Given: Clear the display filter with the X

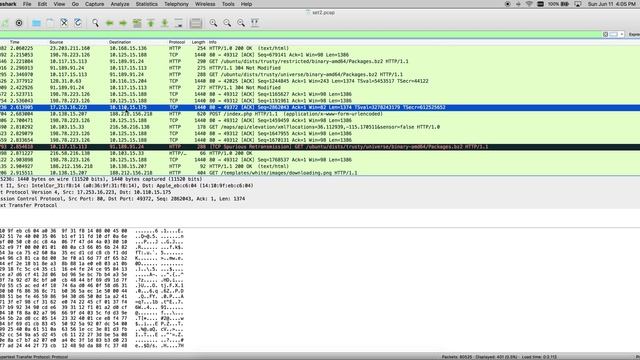Looking at the screenshot, I should pyautogui.click(x=605, y=35).
